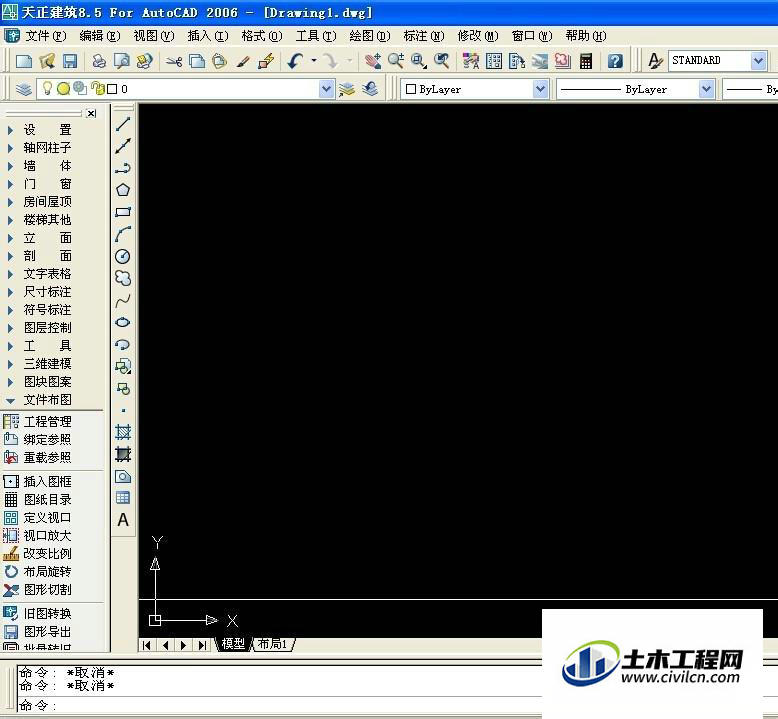Click the Save icon in toolbar
778x719 pixels.
tap(70, 61)
